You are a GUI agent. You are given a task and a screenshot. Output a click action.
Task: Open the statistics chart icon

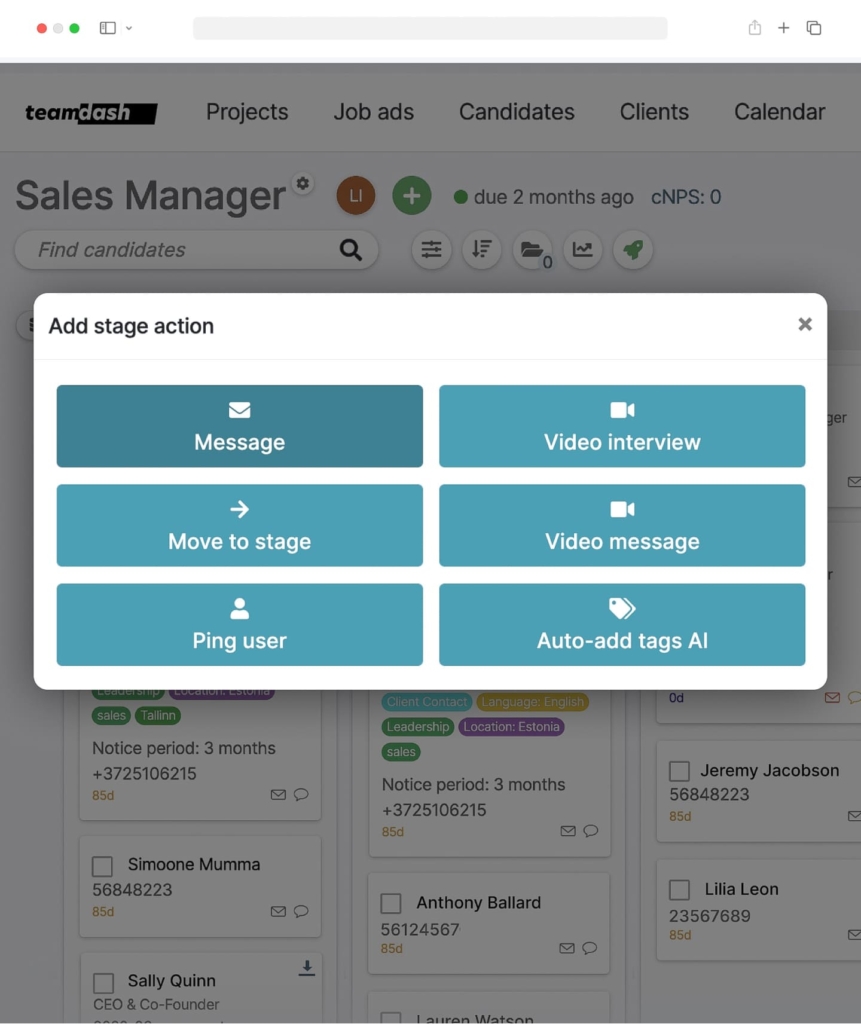coord(583,249)
